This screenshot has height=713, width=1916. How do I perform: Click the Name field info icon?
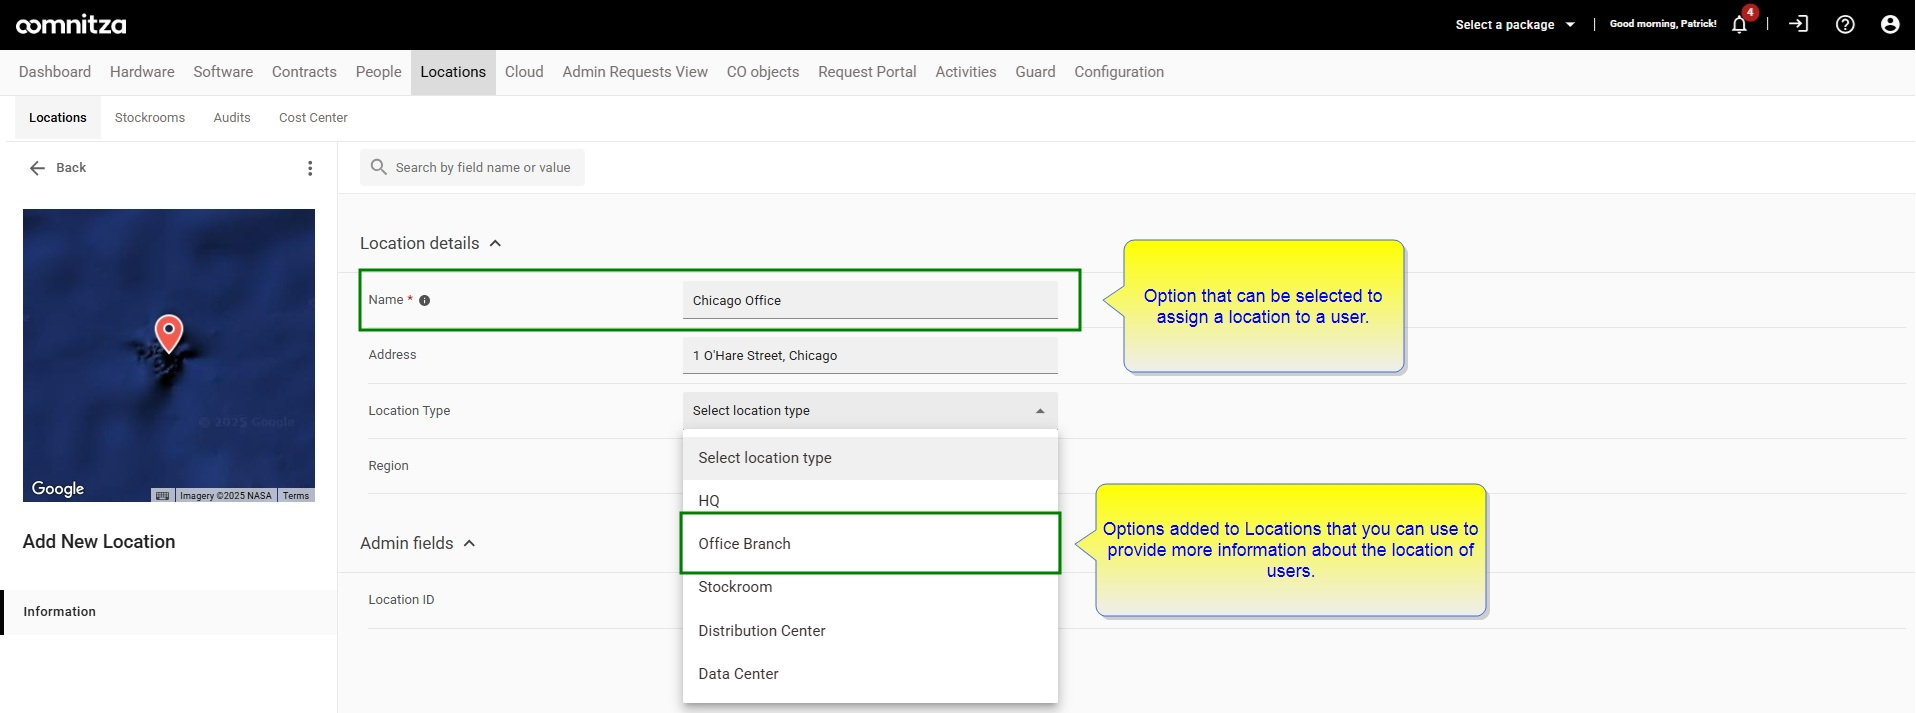point(425,300)
